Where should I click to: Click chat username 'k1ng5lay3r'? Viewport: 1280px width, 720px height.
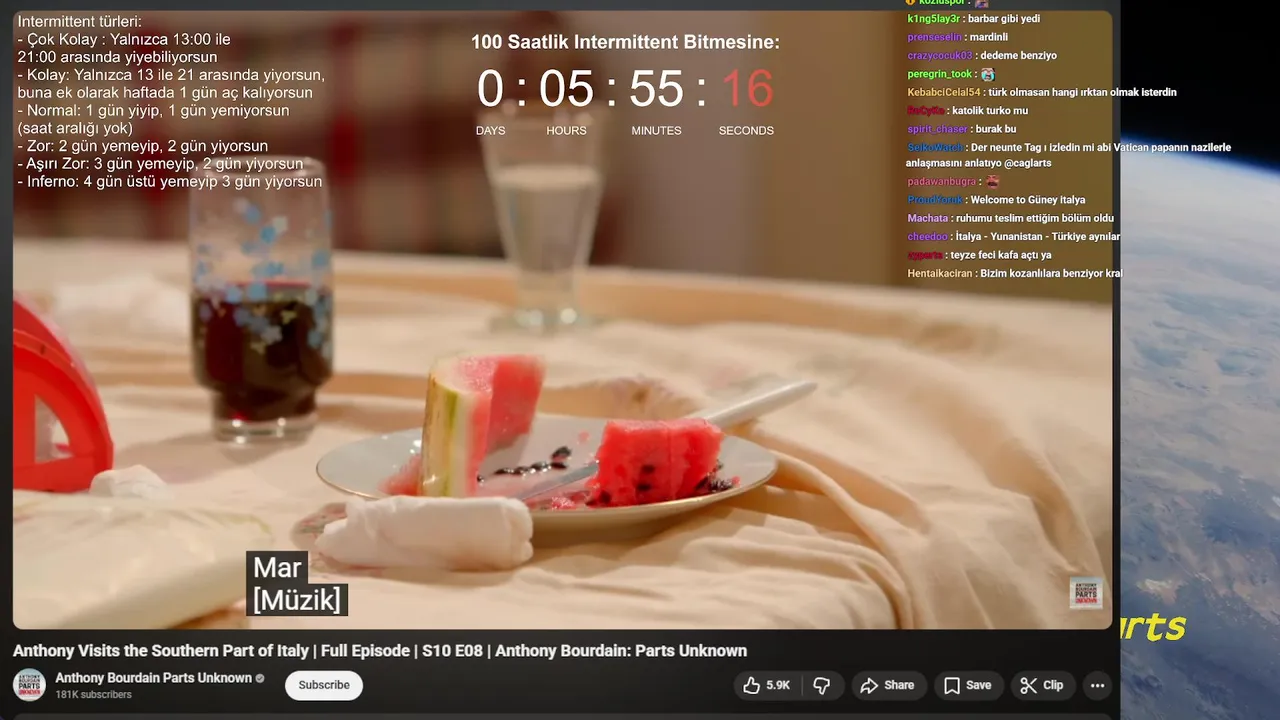pyautogui.click(x=934, y=19)
